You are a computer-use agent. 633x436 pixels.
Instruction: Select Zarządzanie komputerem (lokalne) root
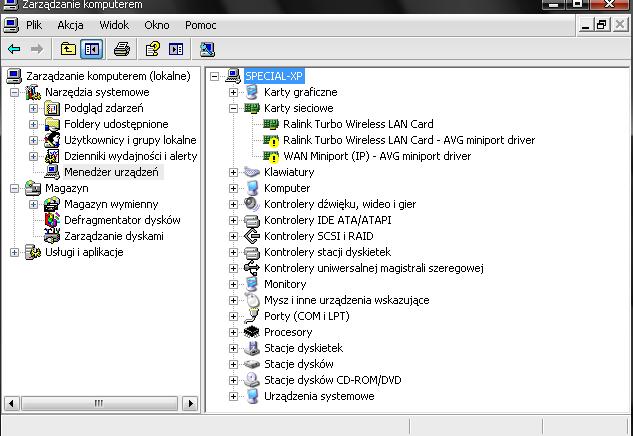pyautogui.click(x=108, y=76)
